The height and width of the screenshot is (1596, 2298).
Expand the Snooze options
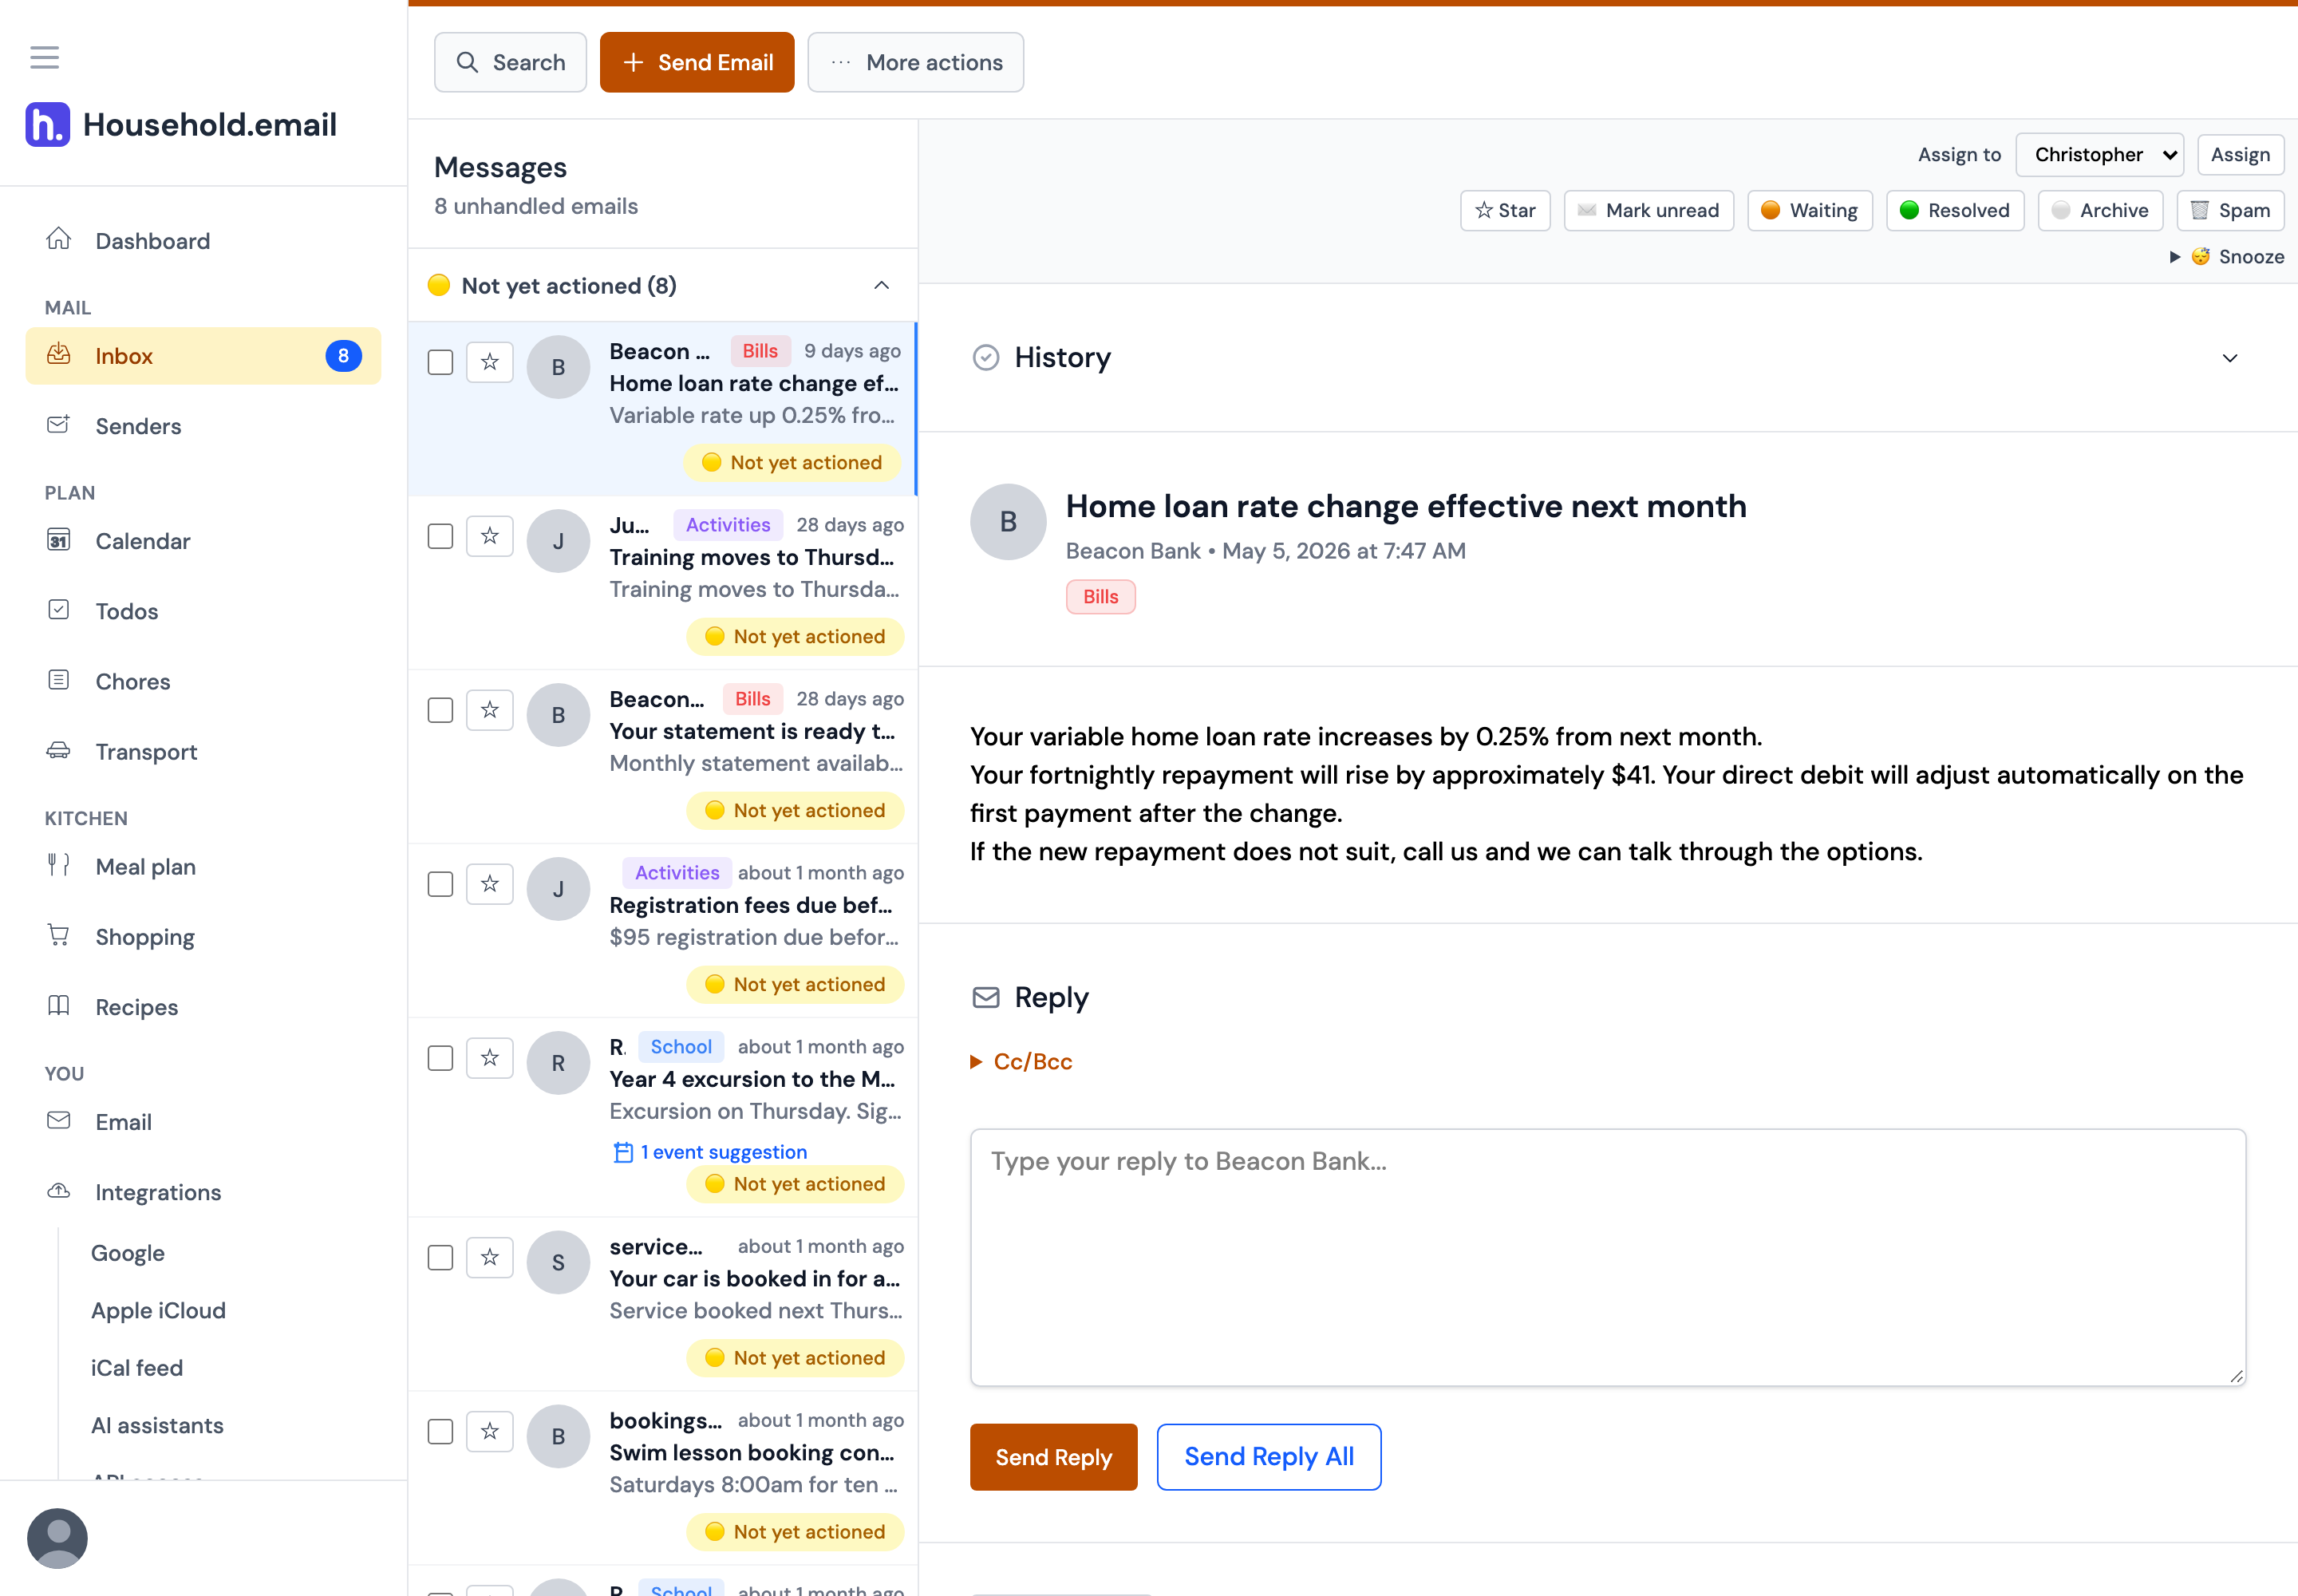click(2227, 257)
